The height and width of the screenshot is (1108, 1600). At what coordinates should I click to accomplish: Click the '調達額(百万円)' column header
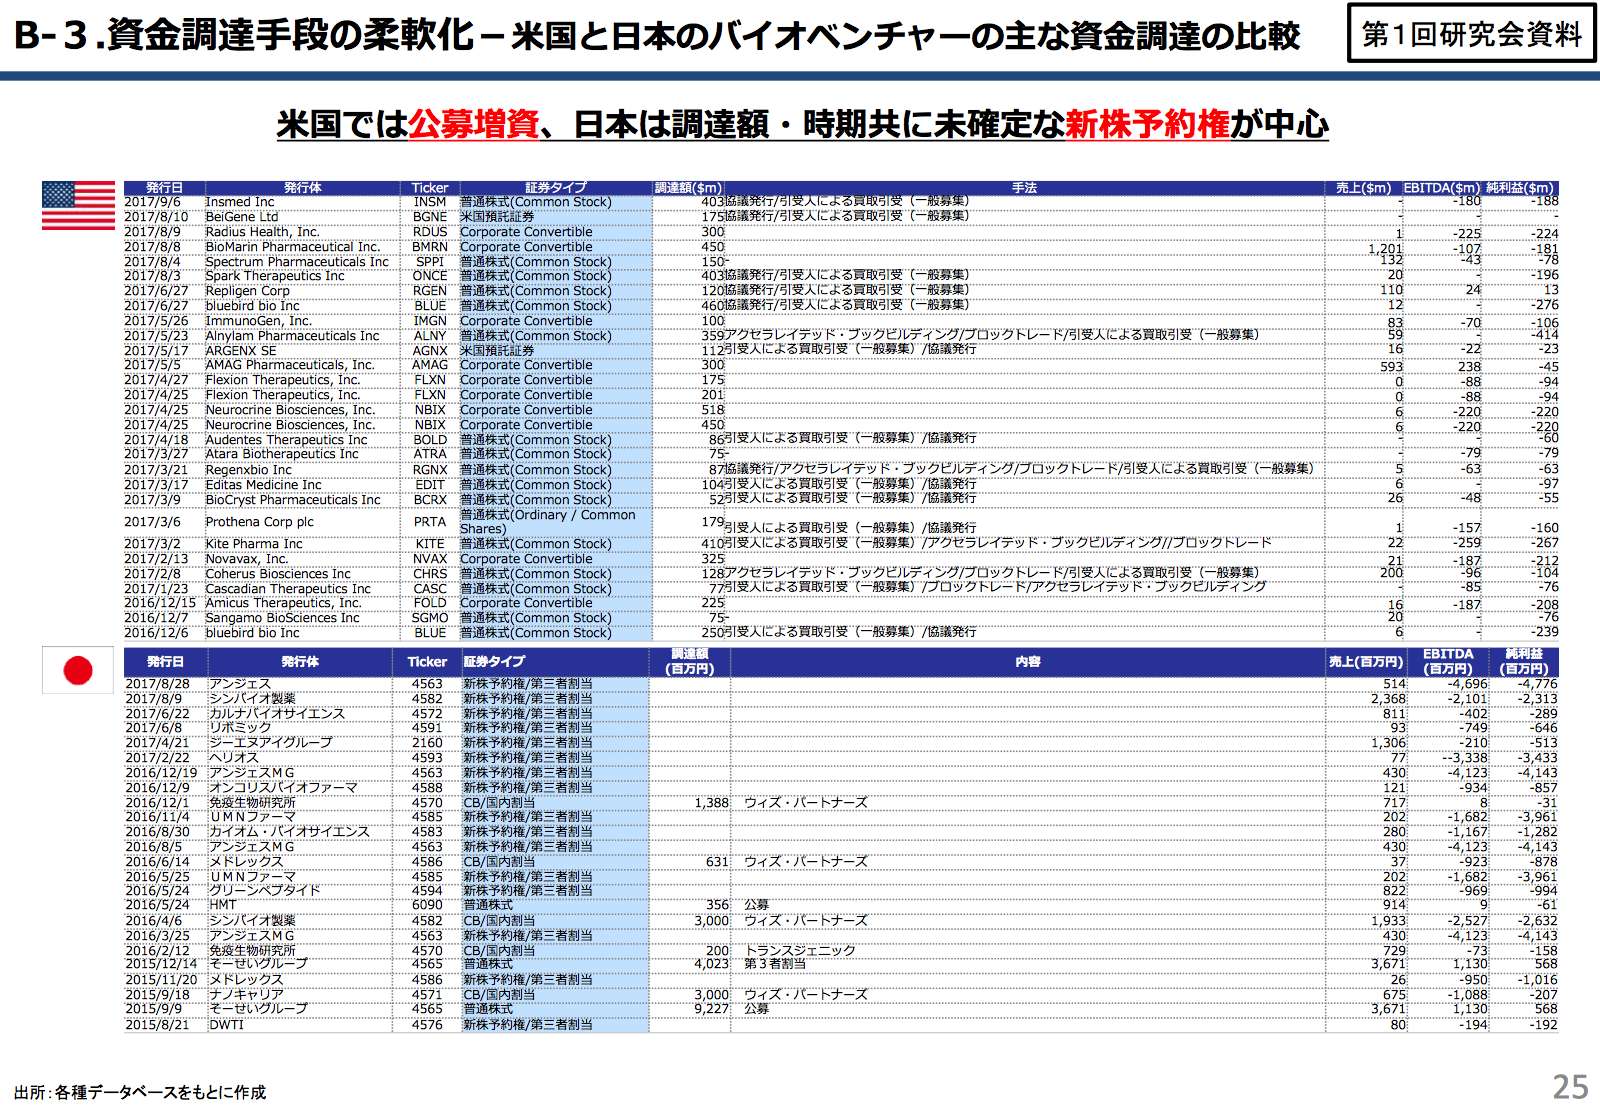[x=689, y=662]
